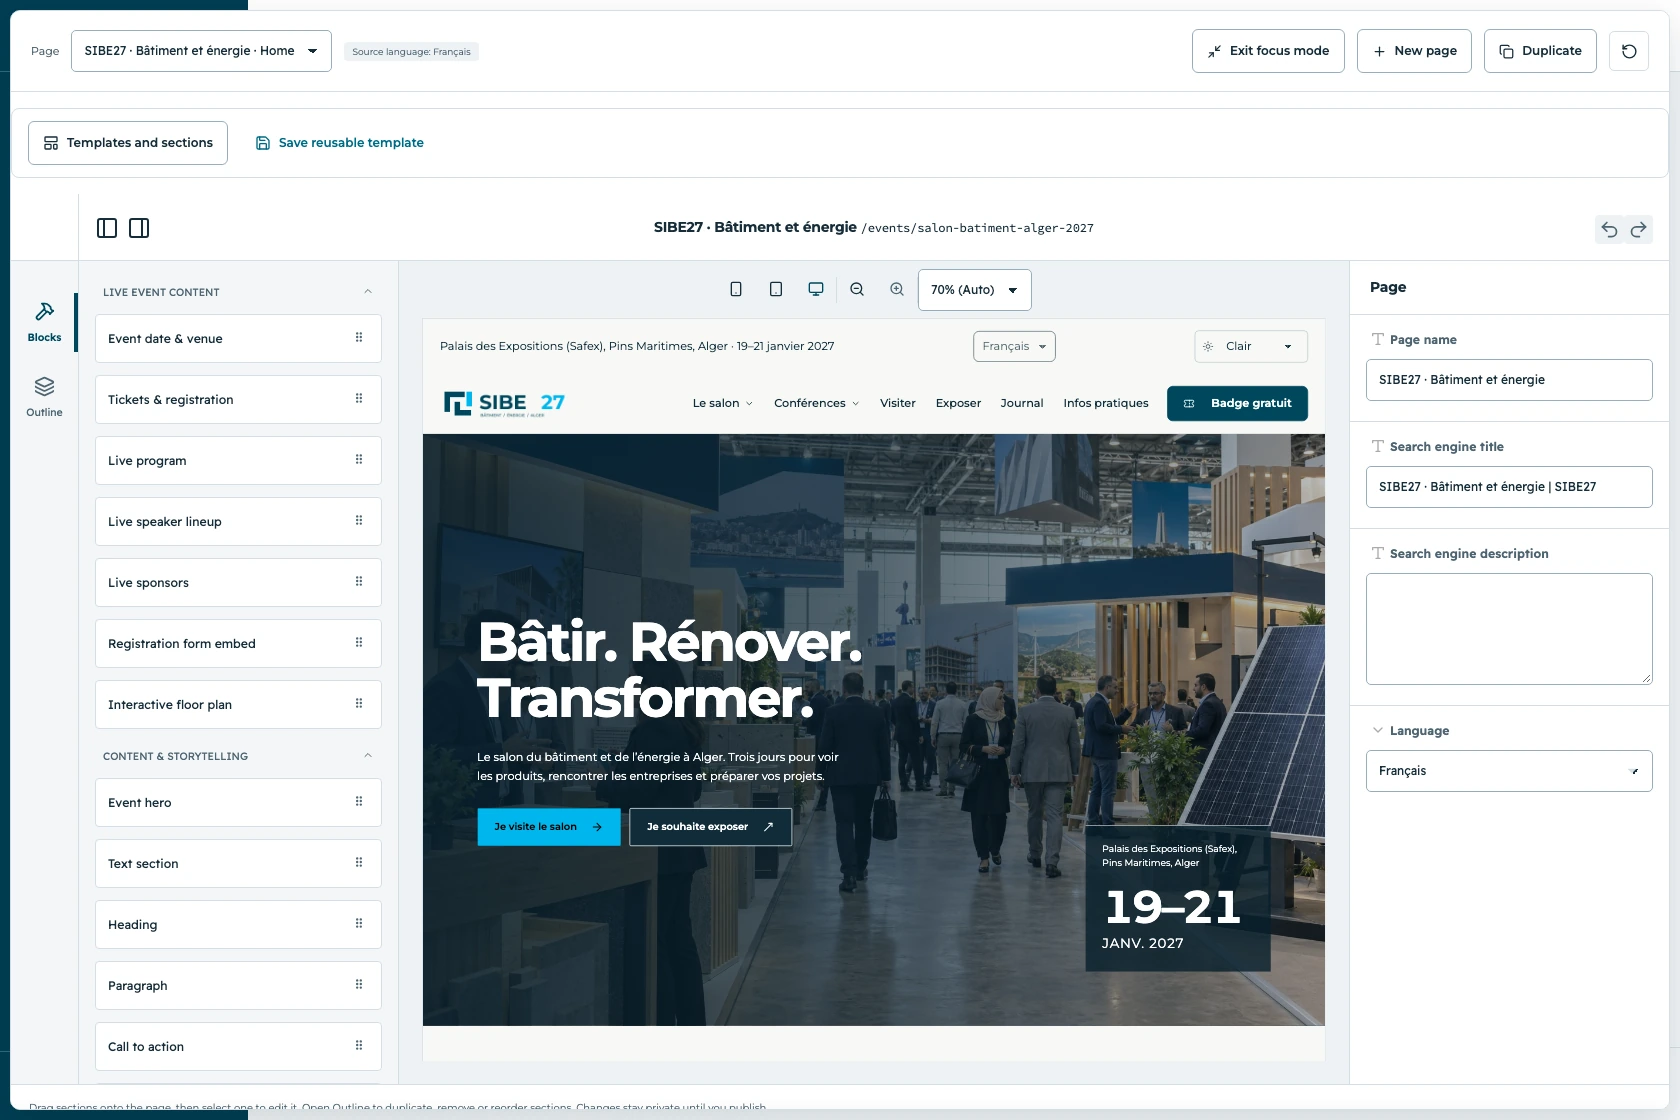Collapse the Live Event Content section
The image size is (1680, 1120).
pyautogui.click(x=368, y=292)
